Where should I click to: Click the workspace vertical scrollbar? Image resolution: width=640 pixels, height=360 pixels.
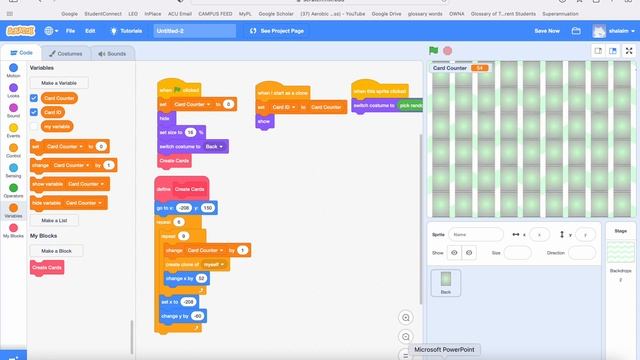[x=420, y=218]
